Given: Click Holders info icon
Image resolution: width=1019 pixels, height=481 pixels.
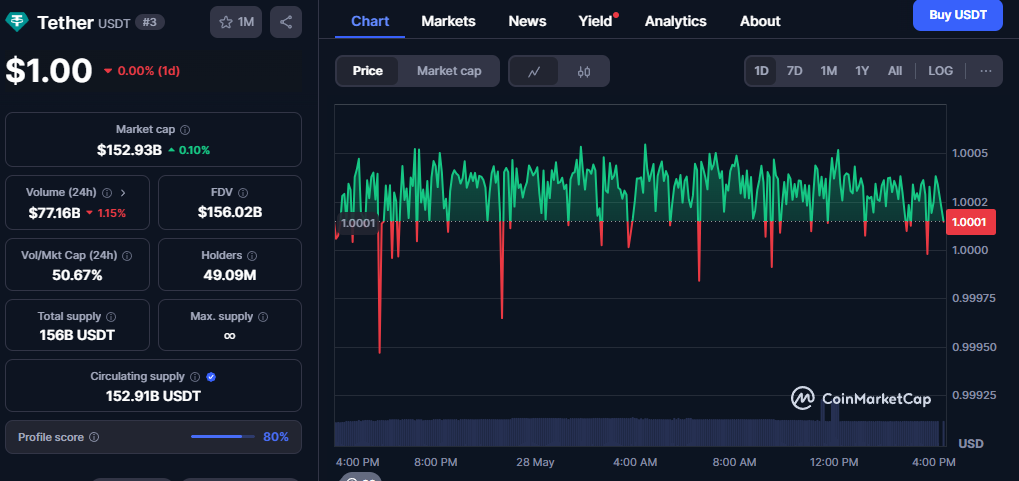Looking at the screenshot, I should coord(252,256).
